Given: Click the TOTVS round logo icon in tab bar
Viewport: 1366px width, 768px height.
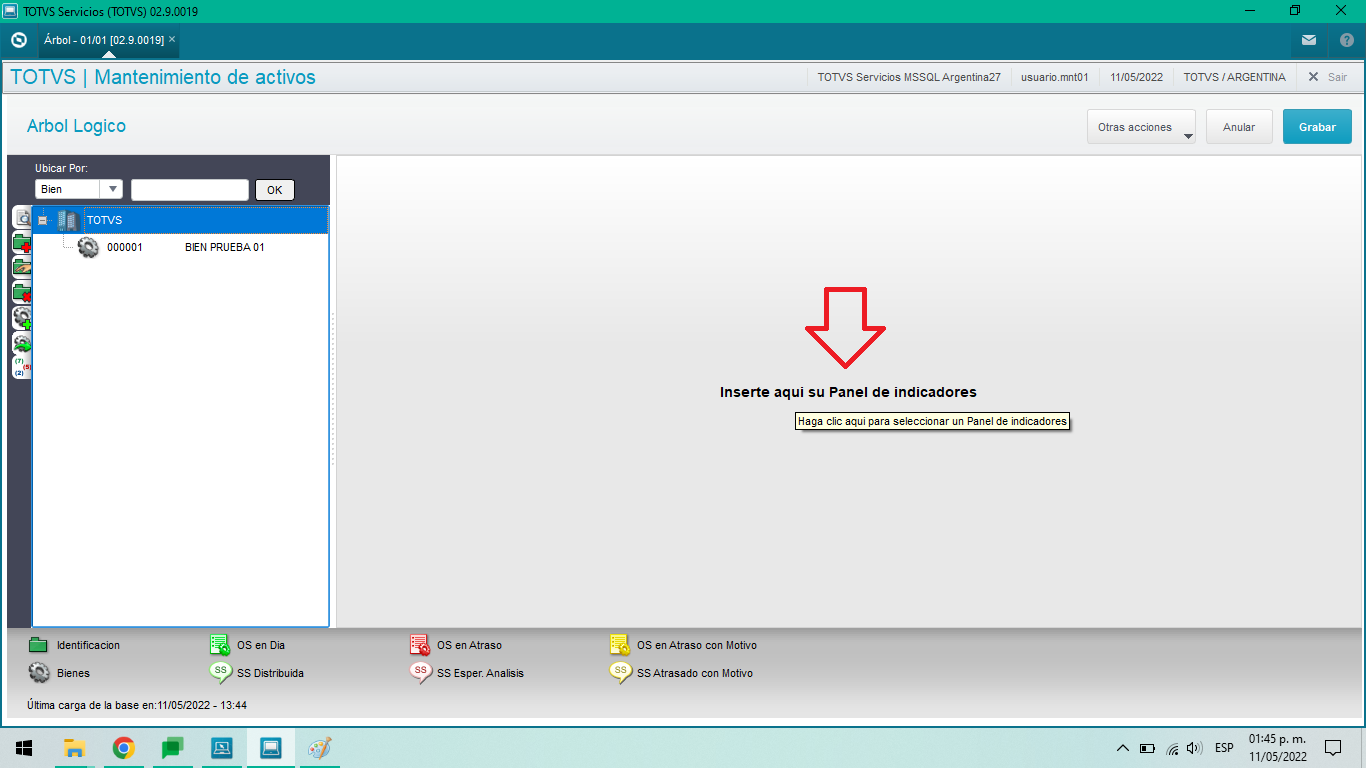Looking at the screenshot, I should click(18, 40).
